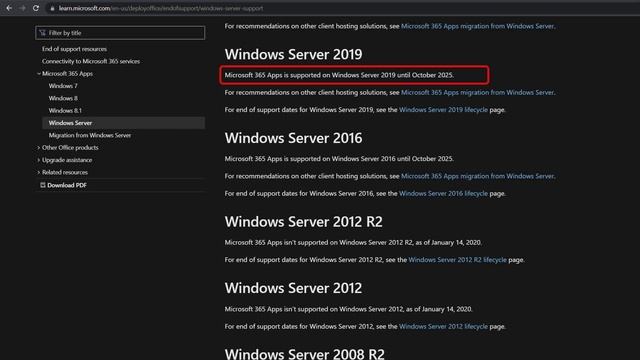The height and width of the screenshot is (360, 640).
Task: Select Windows 8 in sidebar
Action: (63, 98)
